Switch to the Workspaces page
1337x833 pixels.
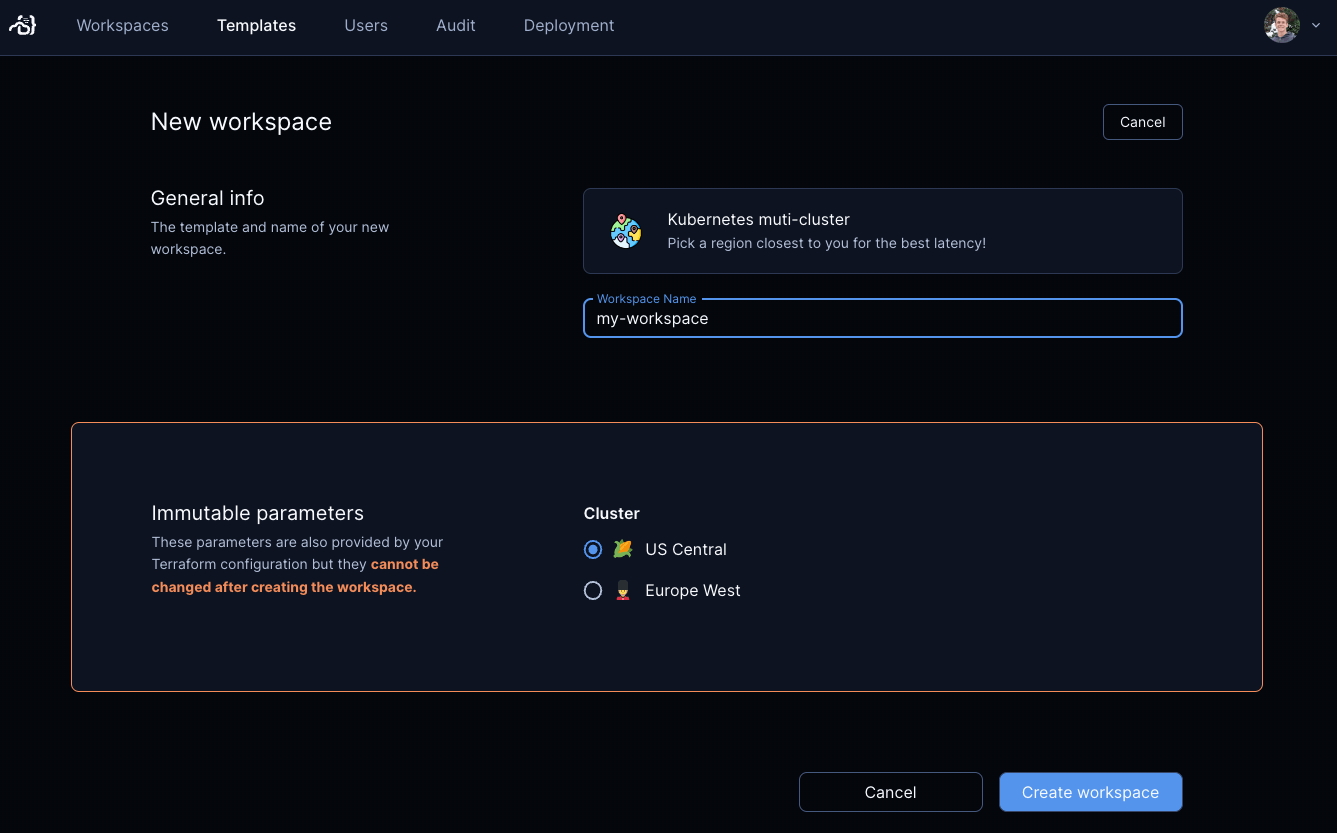coord(122,25)
